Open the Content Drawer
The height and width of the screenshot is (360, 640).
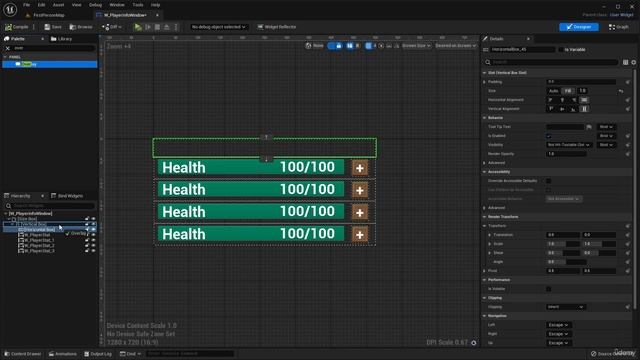[x=23, y=354]
